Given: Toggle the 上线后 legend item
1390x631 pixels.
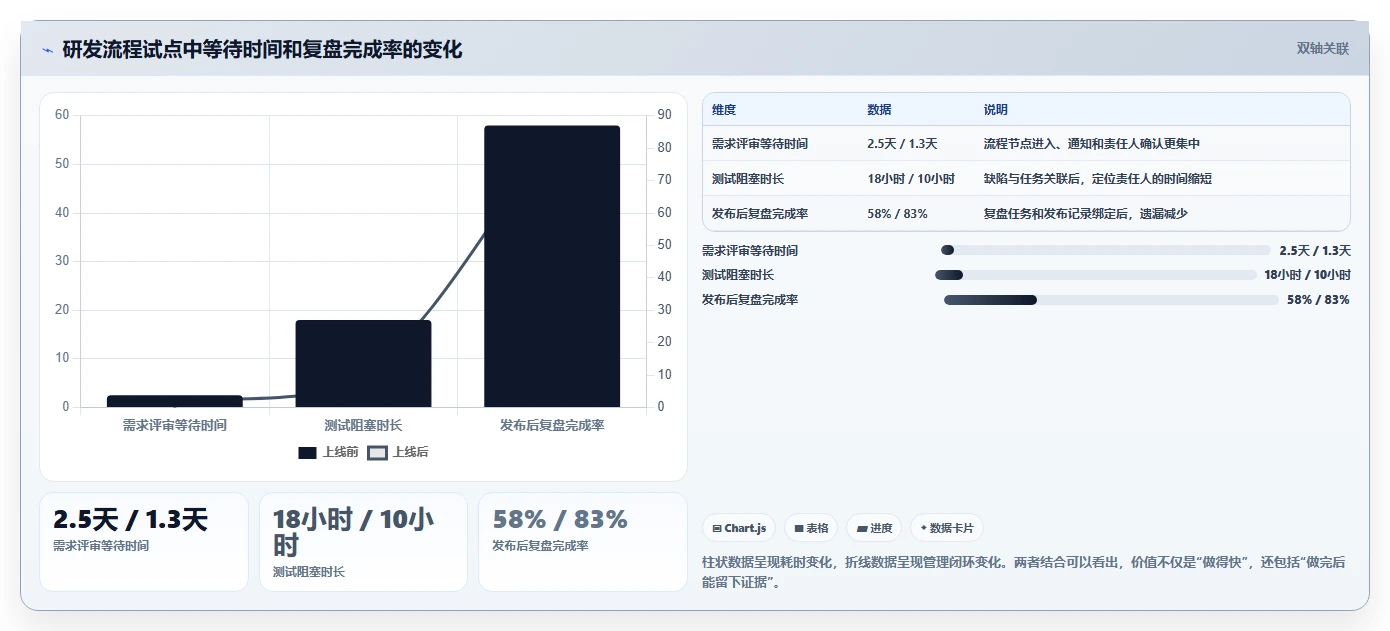Looking at the screenshot, I should [x=398, y=452].
